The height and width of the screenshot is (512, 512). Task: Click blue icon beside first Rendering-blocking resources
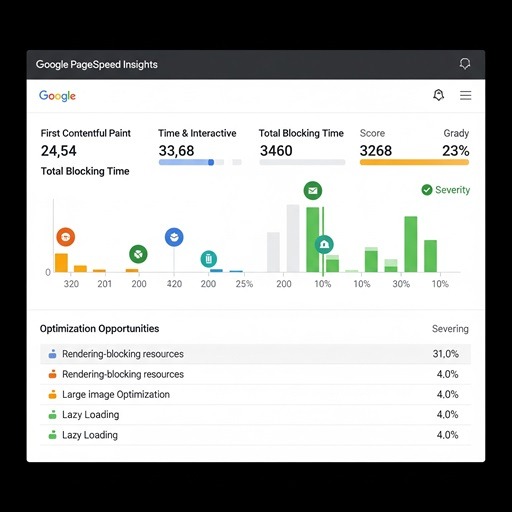[x=52, y=354]
